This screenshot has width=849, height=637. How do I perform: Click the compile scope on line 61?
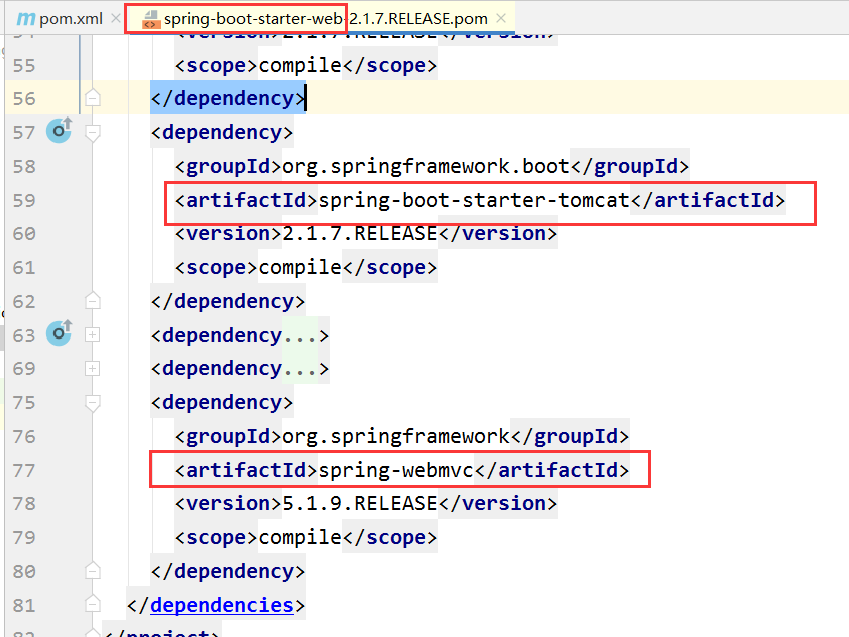click(x=300, y=268)
